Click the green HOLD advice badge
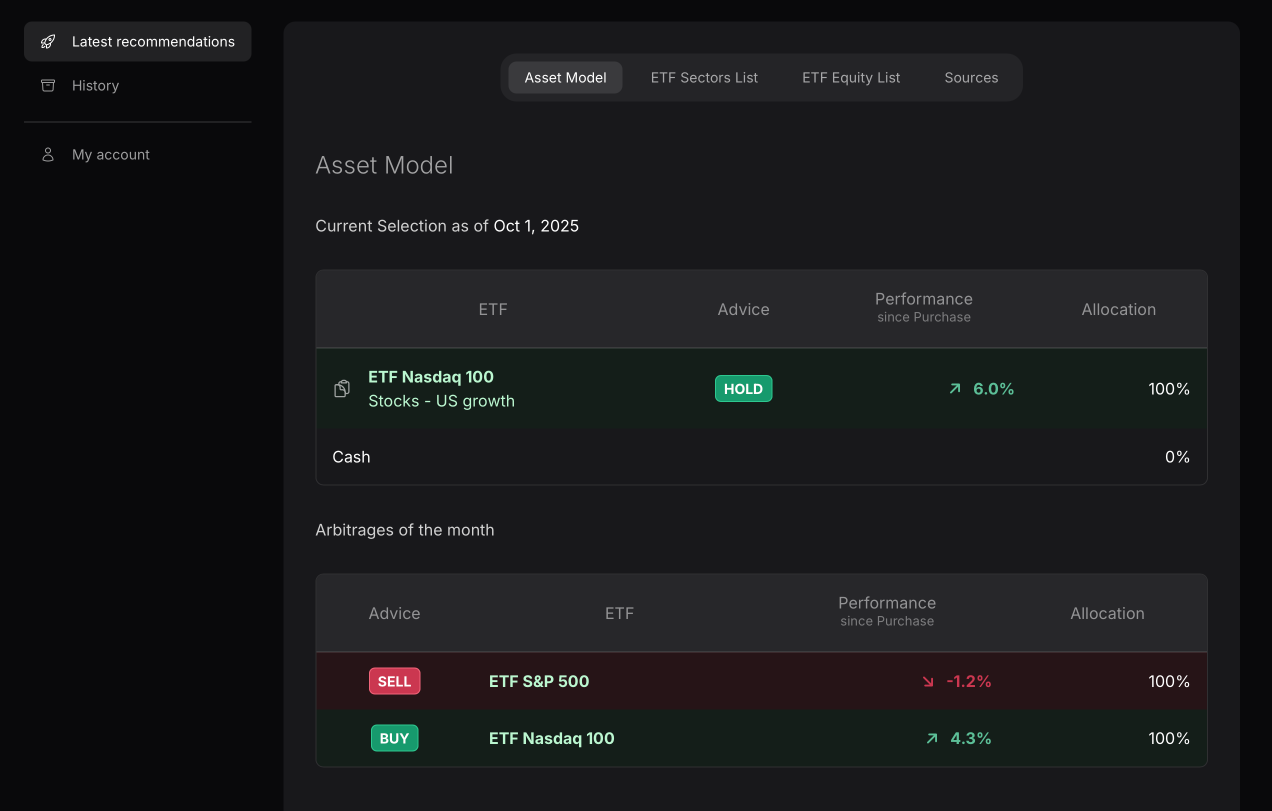1272x811 pixels. (x=743, y=389)
